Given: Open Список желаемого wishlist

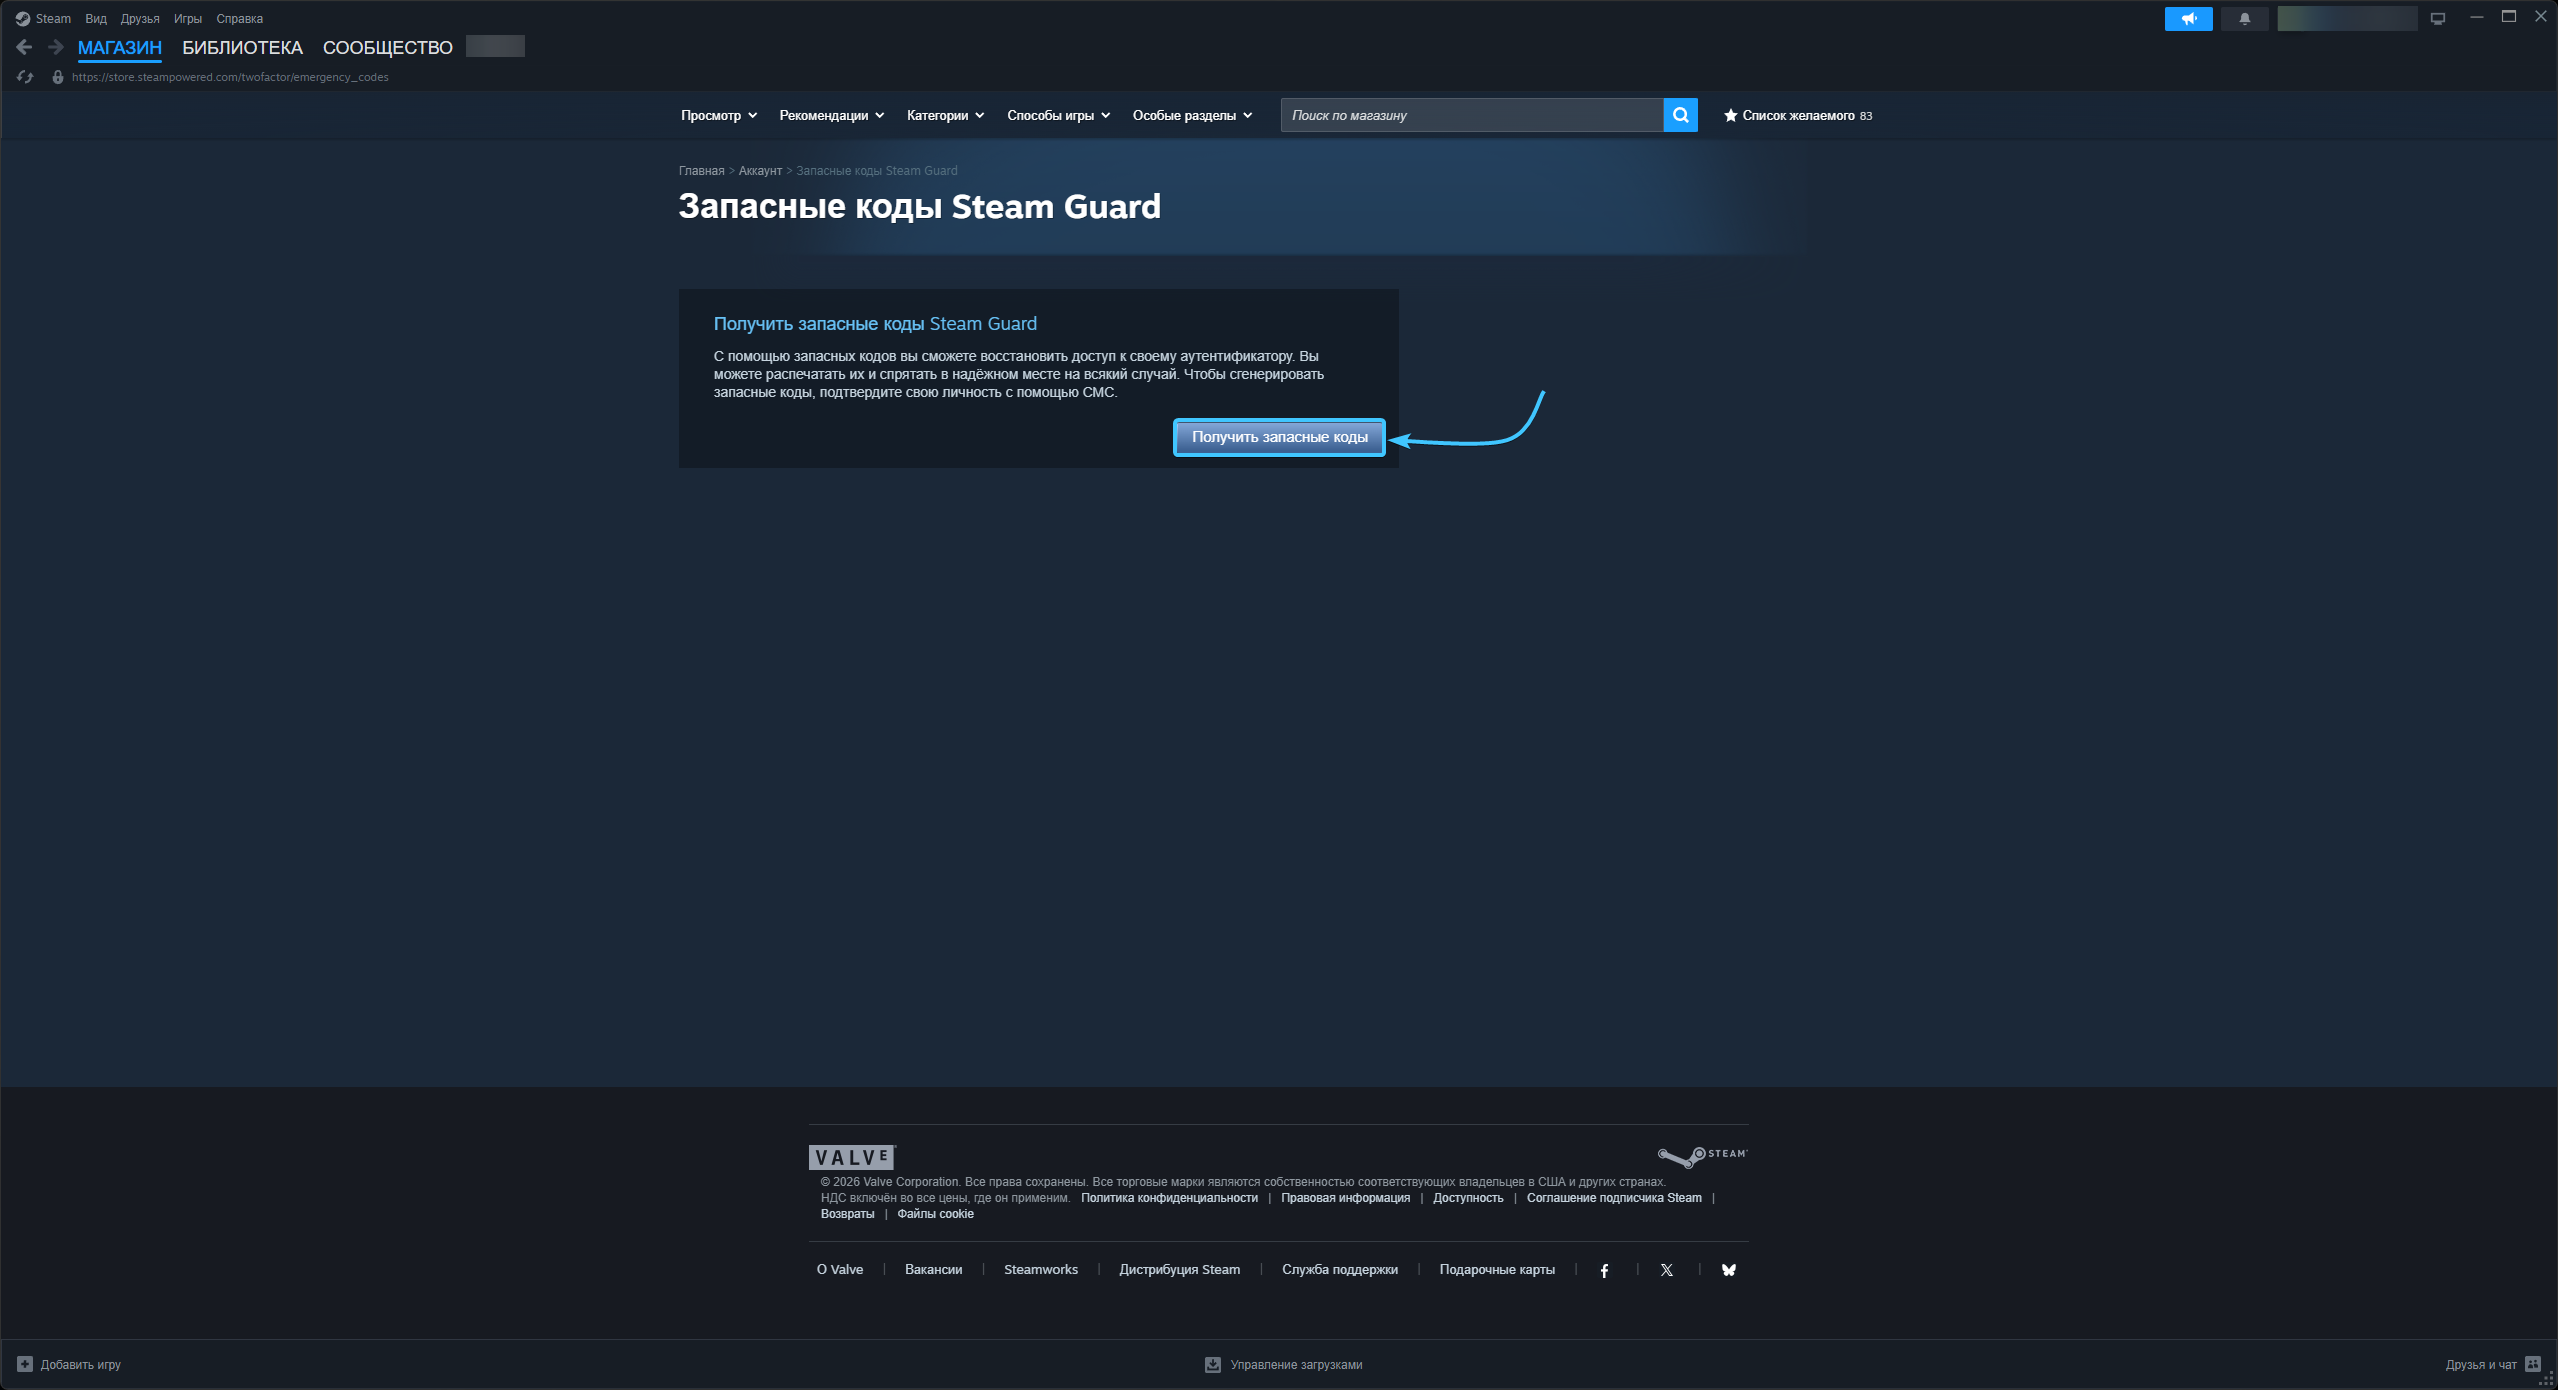Looking at the screenshot, I should (1797, 115).
